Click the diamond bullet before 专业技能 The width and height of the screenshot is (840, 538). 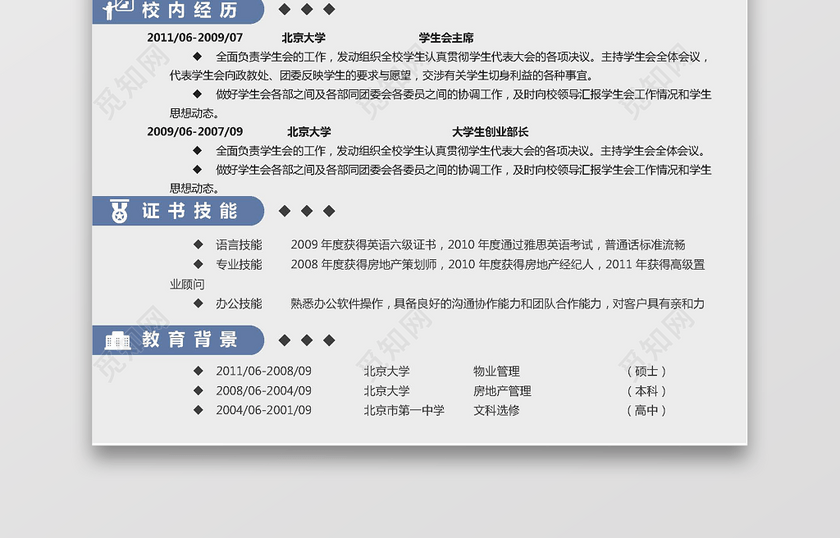point(198,264)
